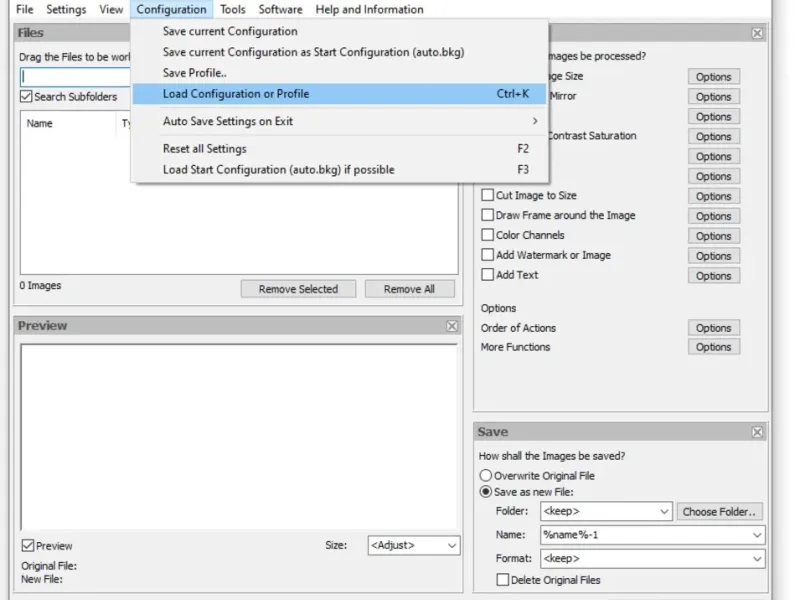Enable Add Watermark or Image

point(488,255)
